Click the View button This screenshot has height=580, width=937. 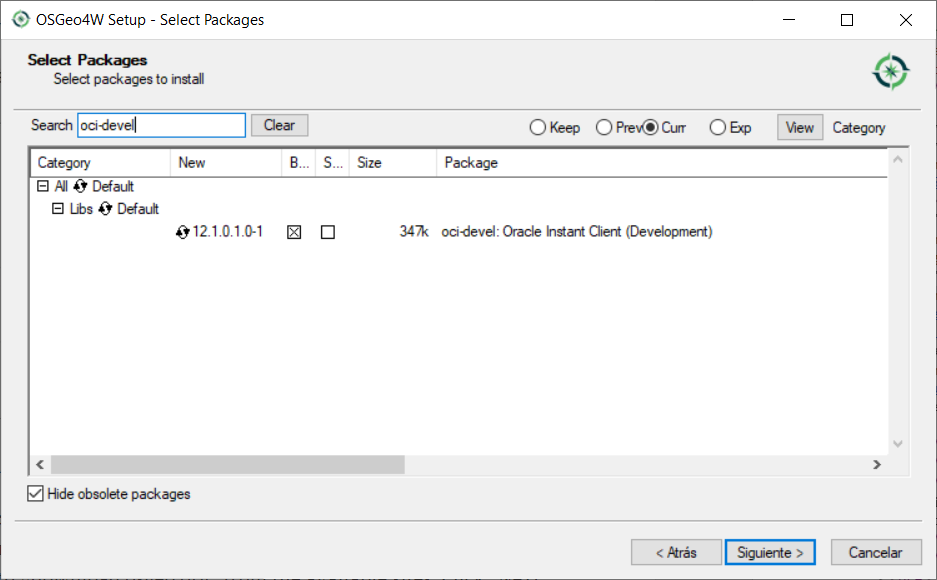click(x=799, y=127)
